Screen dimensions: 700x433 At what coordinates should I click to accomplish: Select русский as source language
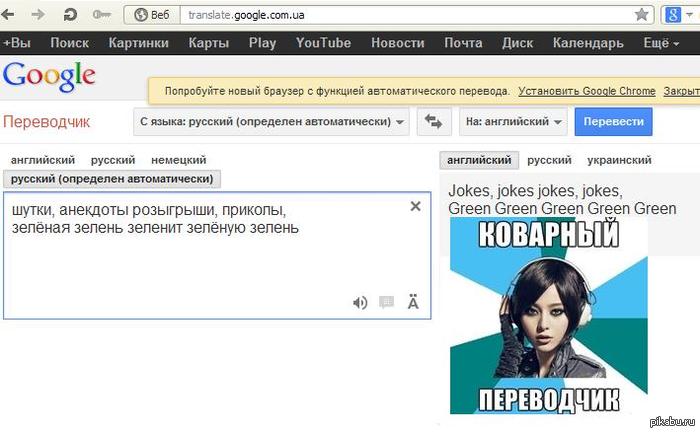pyautogui.click(x=112, y=160)
